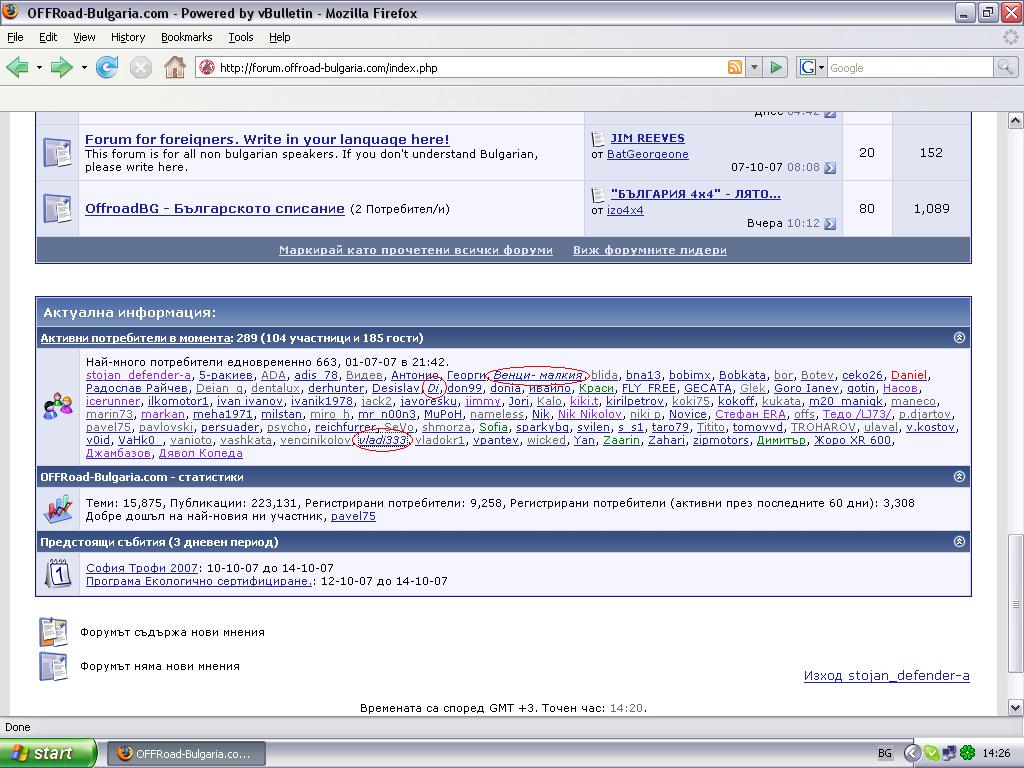Screen dimensions: 1024x768
Task: Click the Forward navigation arrow
Action: tap(61, 67)
